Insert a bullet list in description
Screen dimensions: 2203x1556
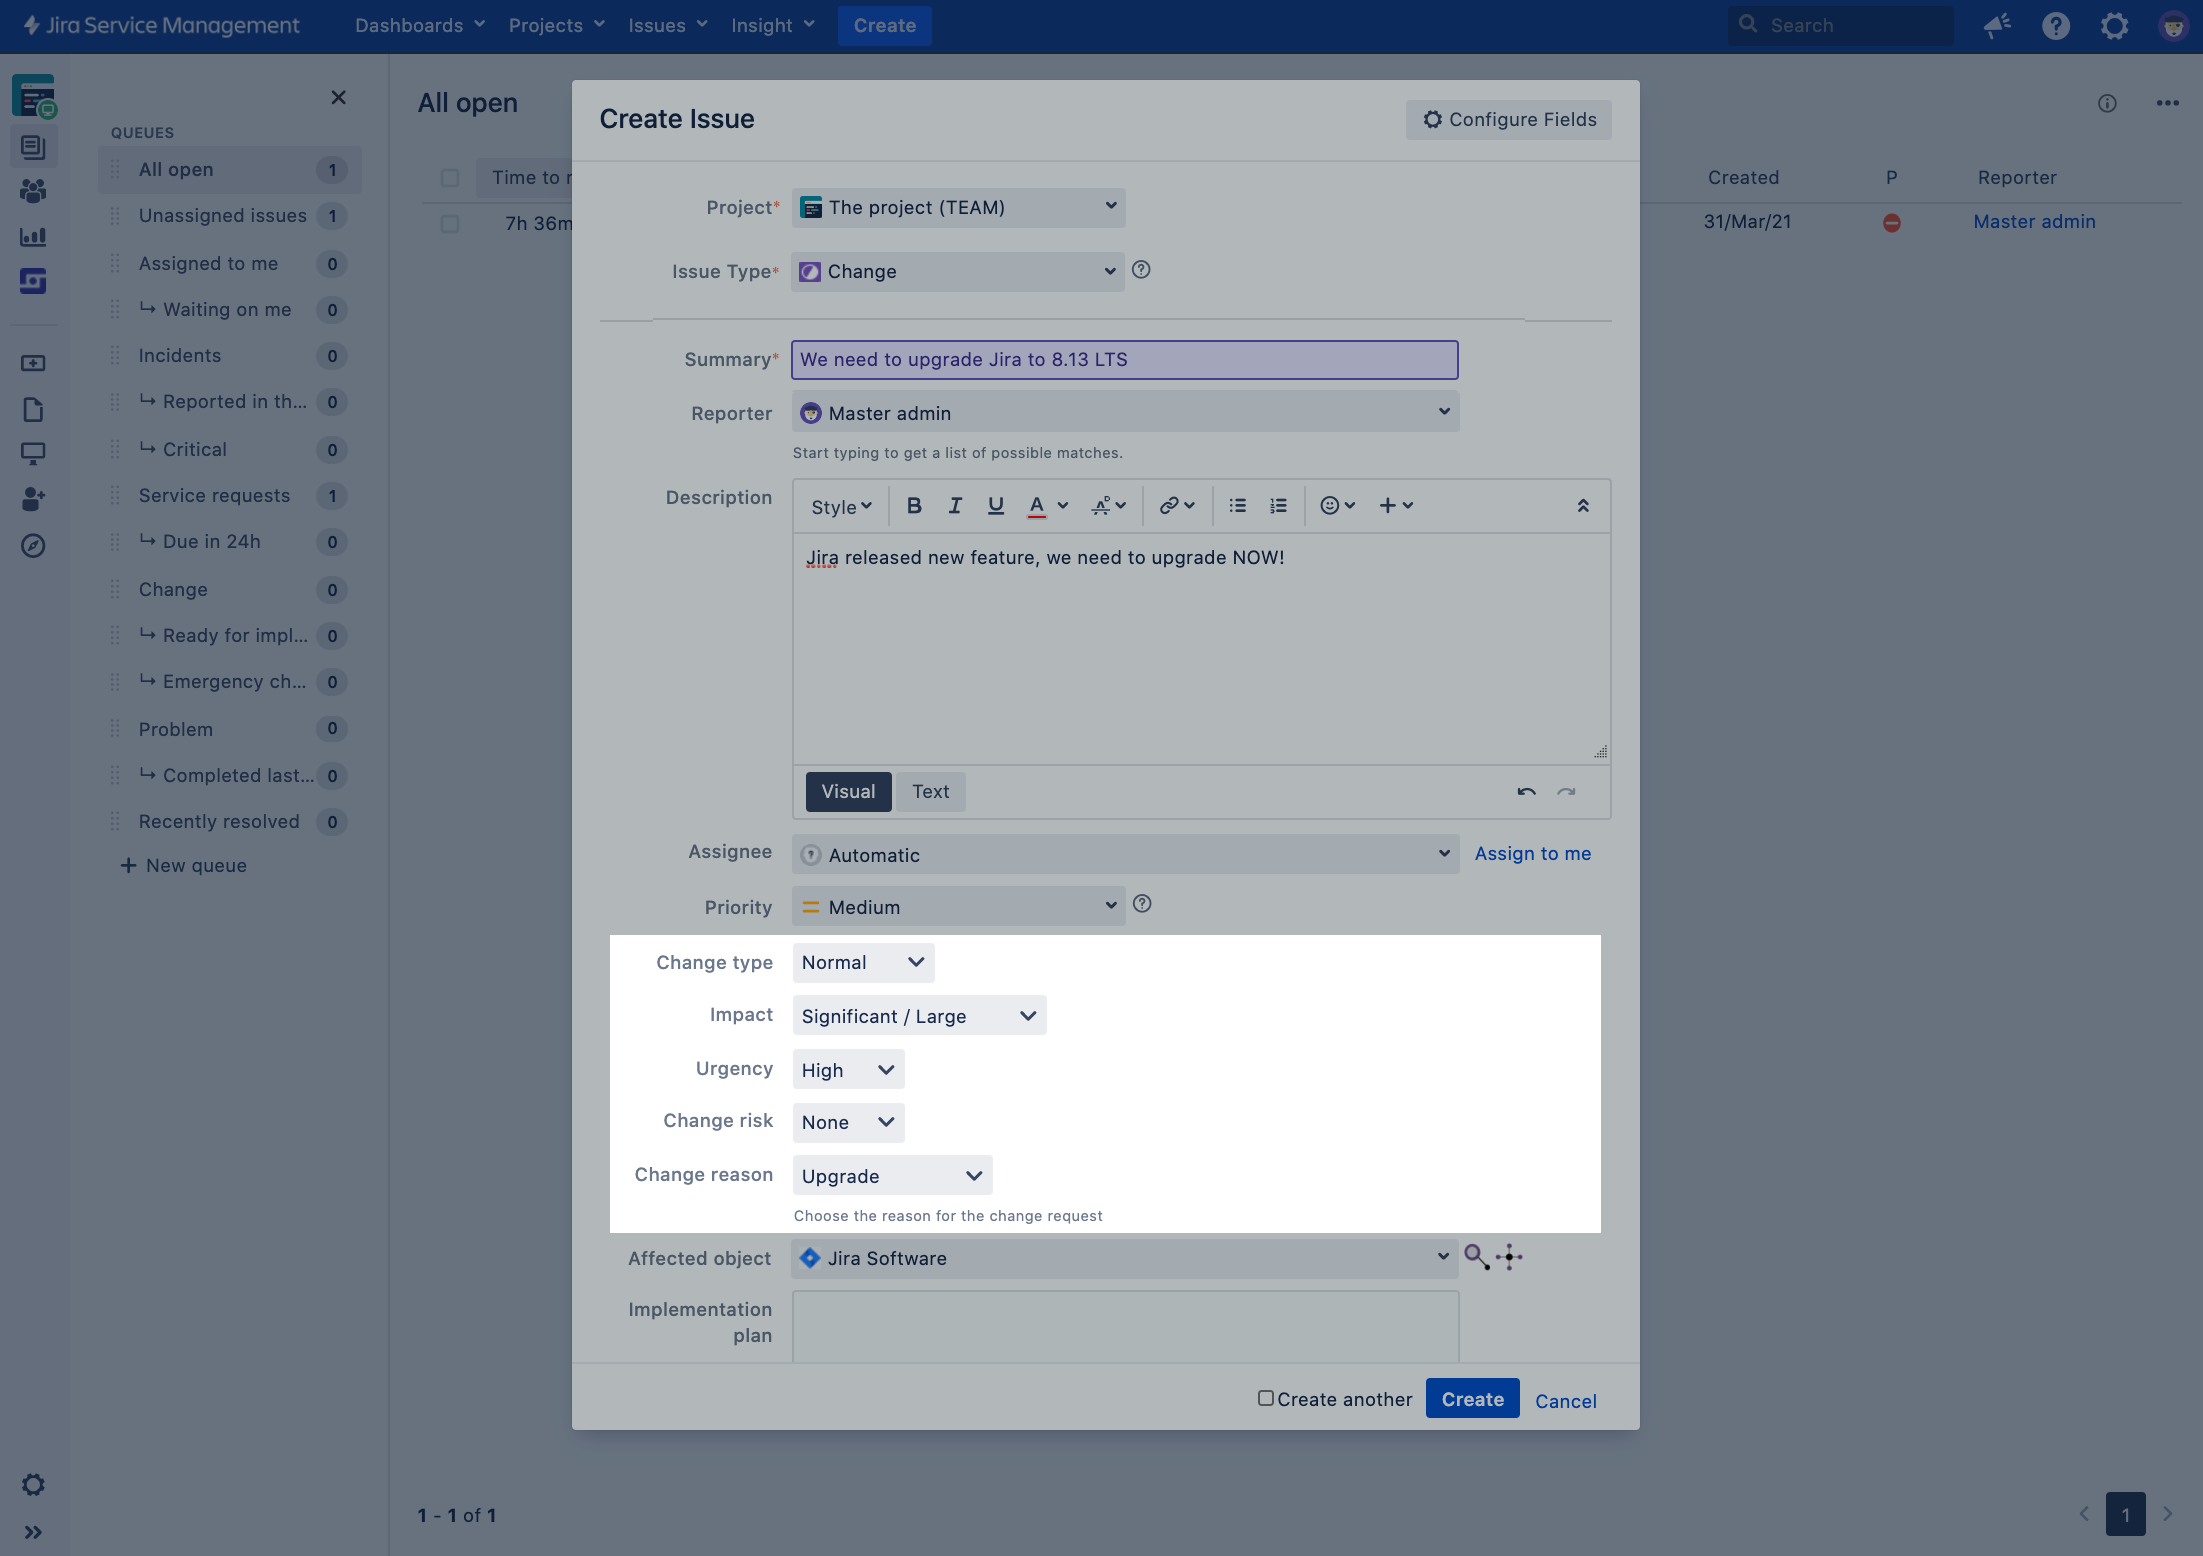pyautogui.click(x=1237, y=506)
